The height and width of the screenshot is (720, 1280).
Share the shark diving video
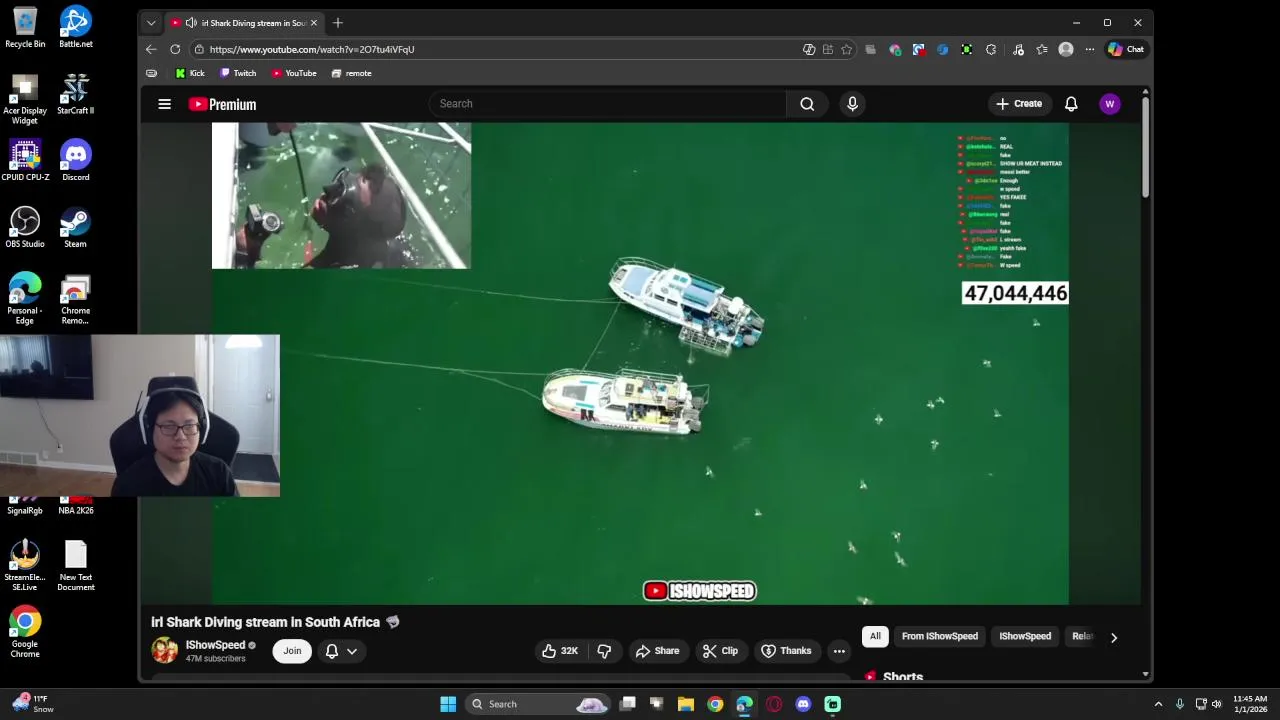(657, 651)
